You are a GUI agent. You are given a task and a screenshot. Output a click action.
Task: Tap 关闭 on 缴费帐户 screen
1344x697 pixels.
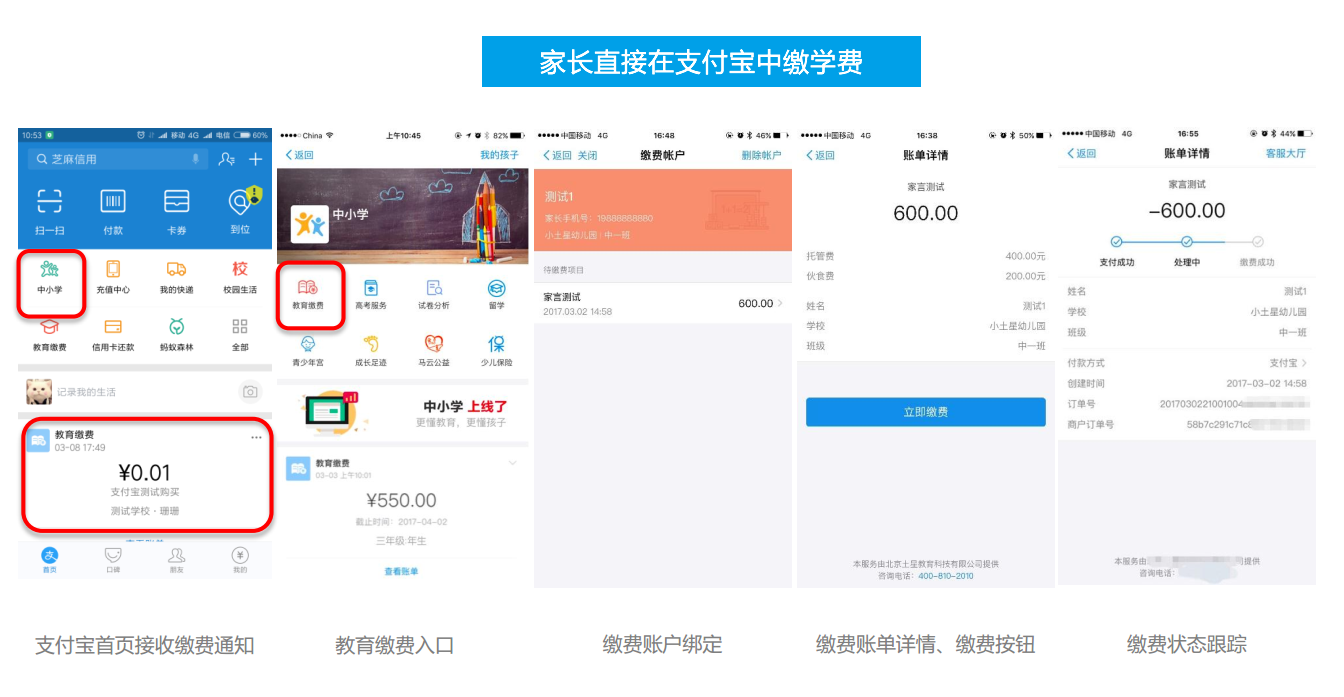587,155
